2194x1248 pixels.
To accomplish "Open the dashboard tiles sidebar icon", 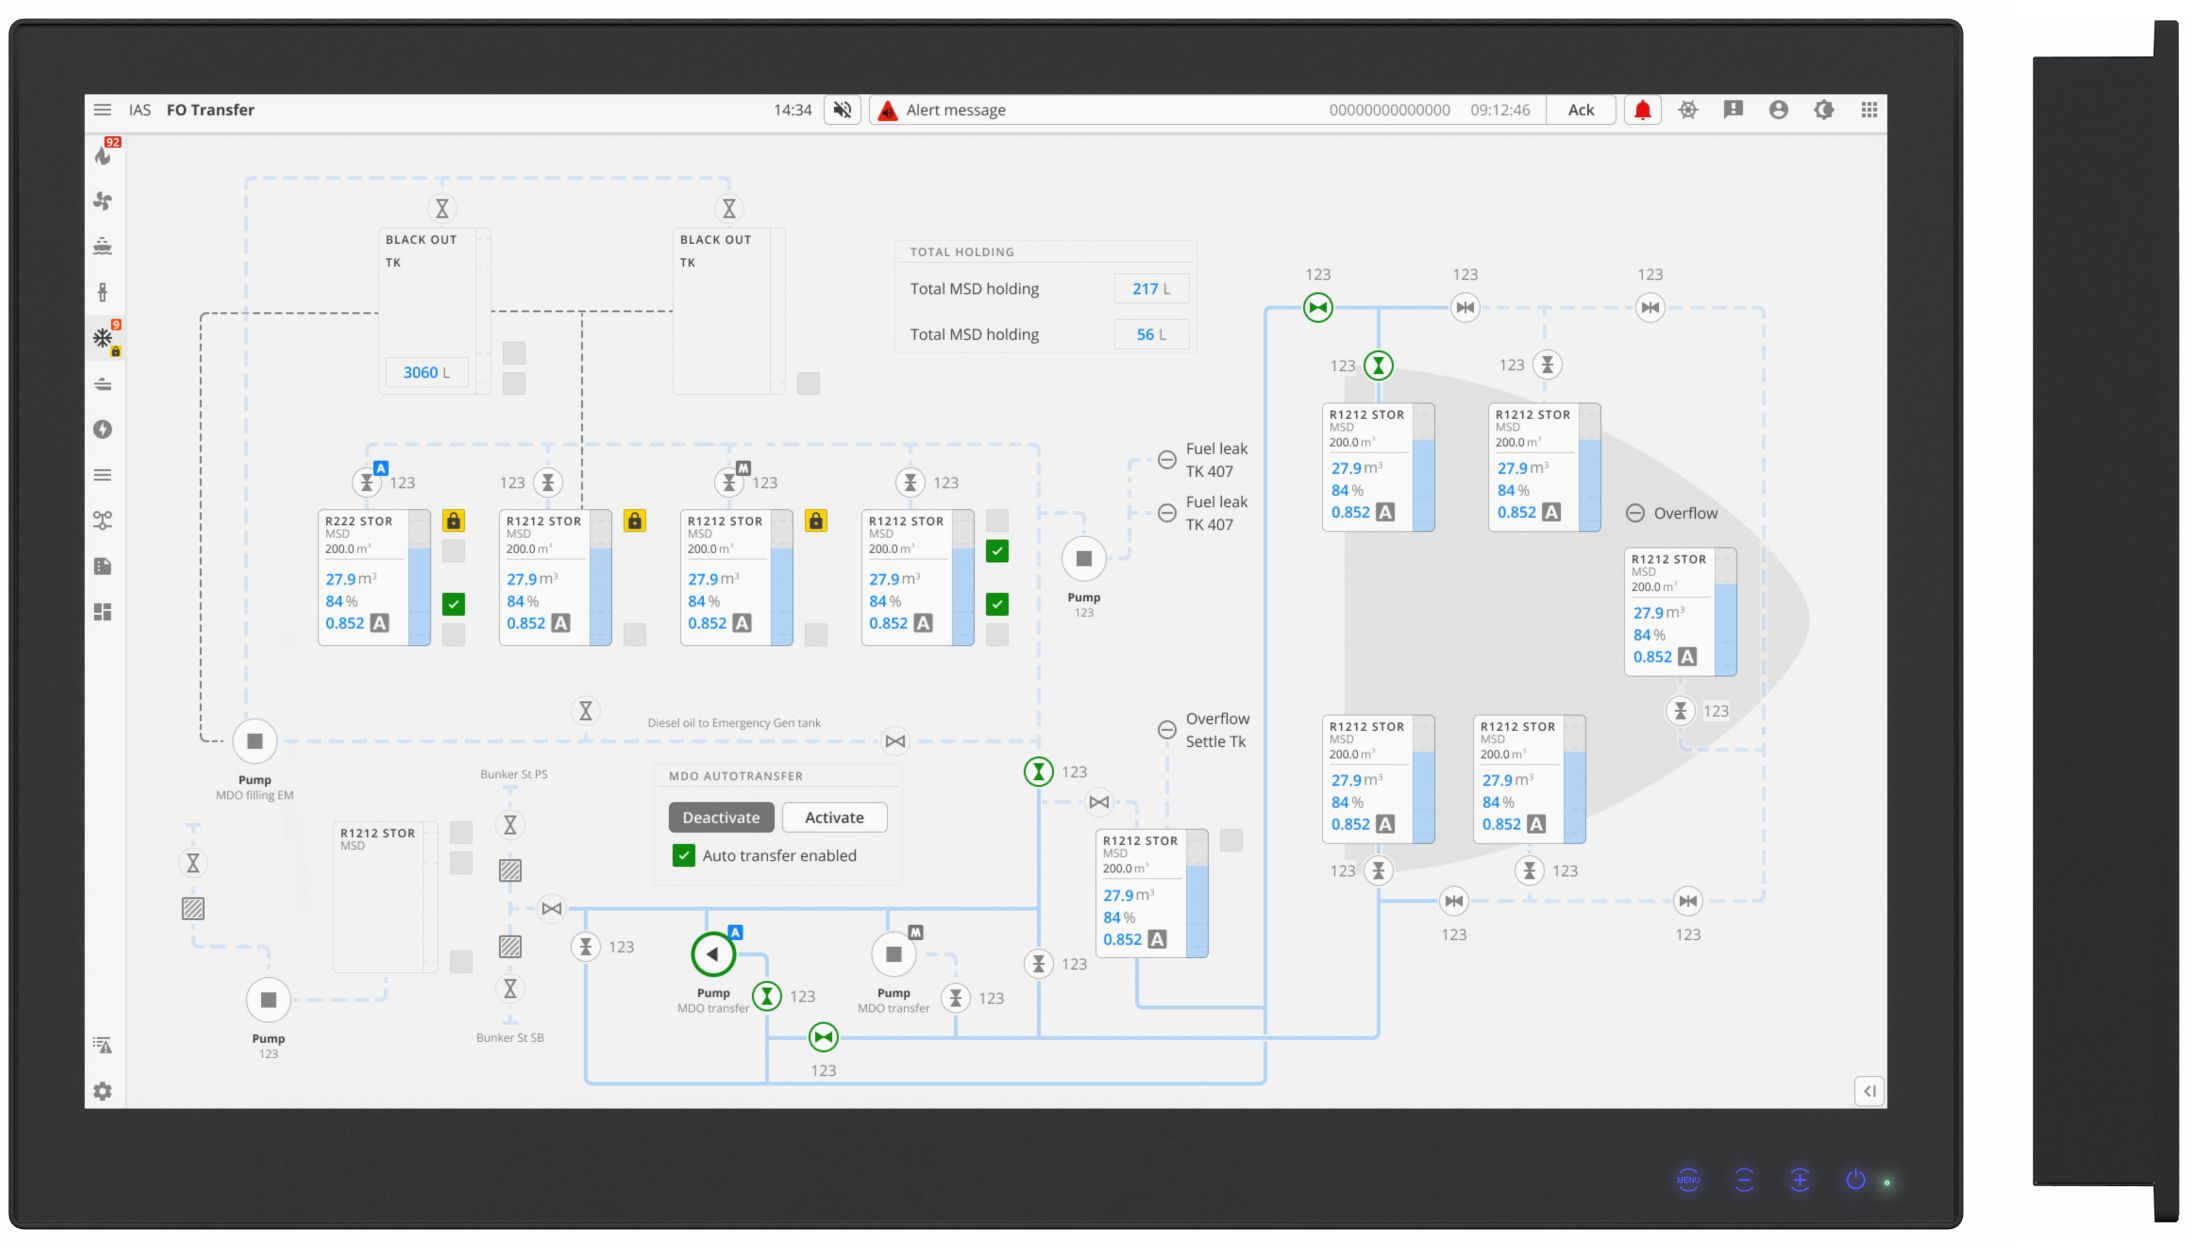I will (103, 612).
